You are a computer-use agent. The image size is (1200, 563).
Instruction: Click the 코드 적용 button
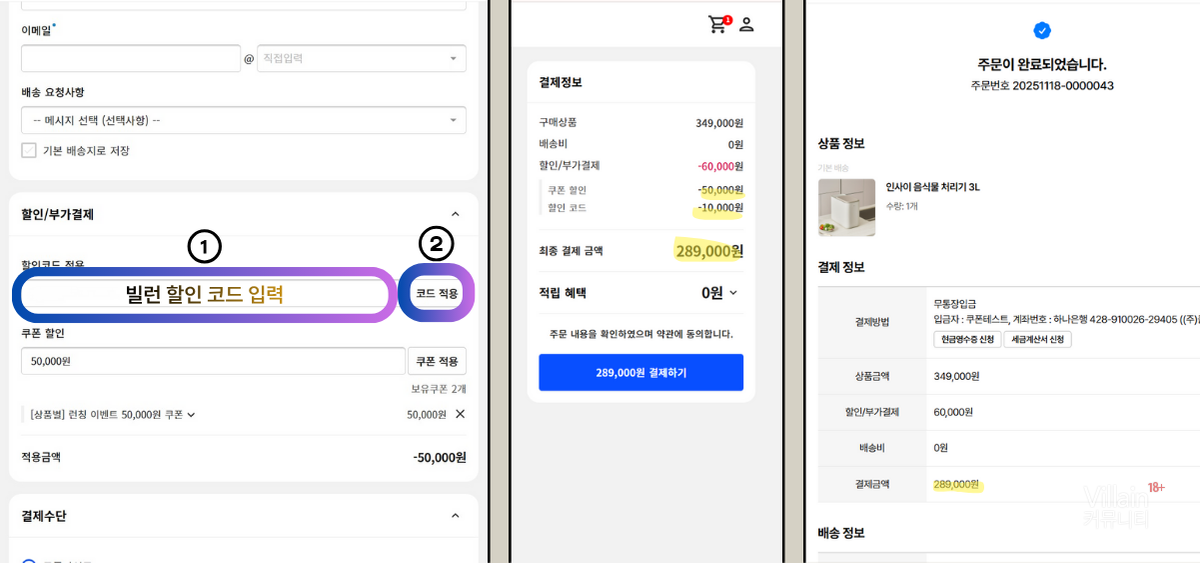point(436,294)
